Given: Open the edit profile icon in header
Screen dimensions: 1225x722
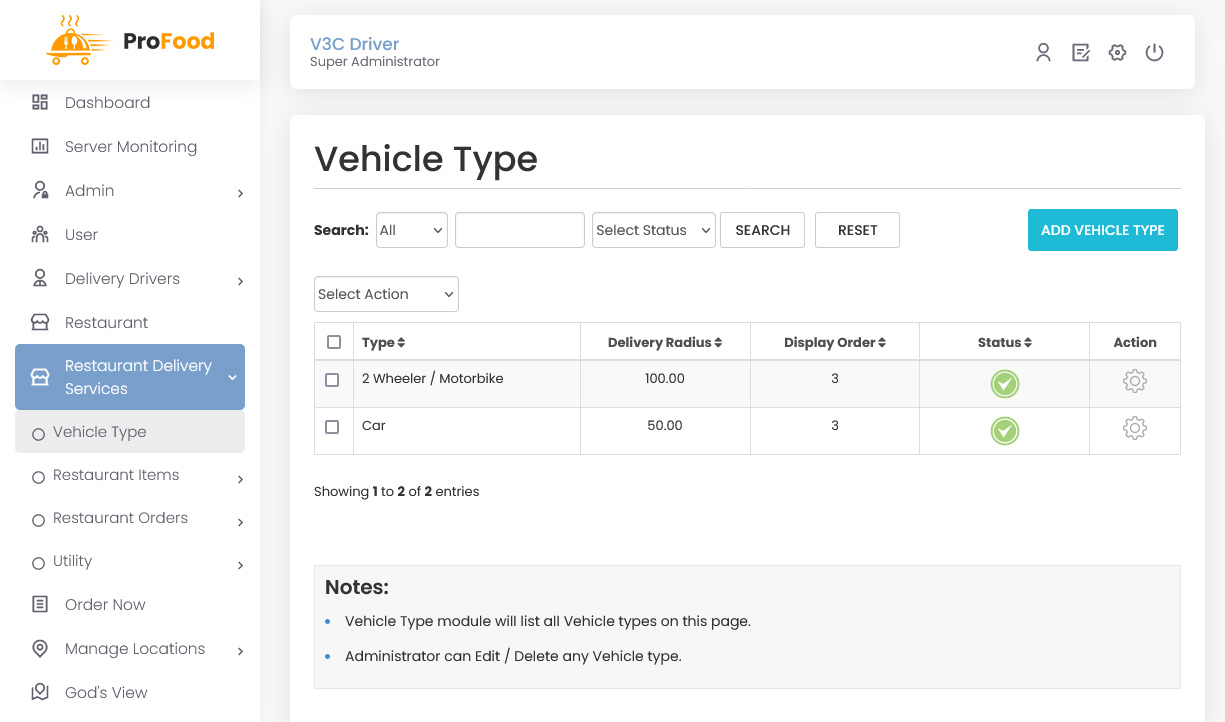Looking at the screenshot, I should [1080, 53].
